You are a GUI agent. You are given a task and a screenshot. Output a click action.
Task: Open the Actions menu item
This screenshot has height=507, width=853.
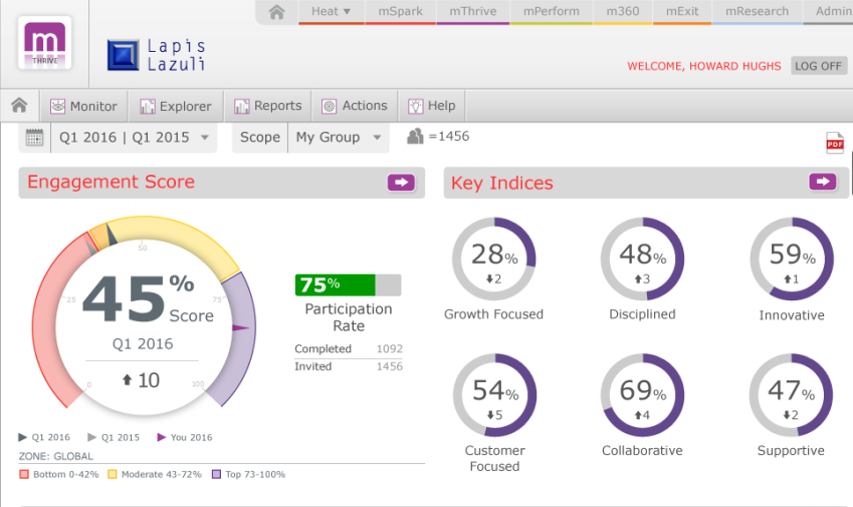(354, 106)
